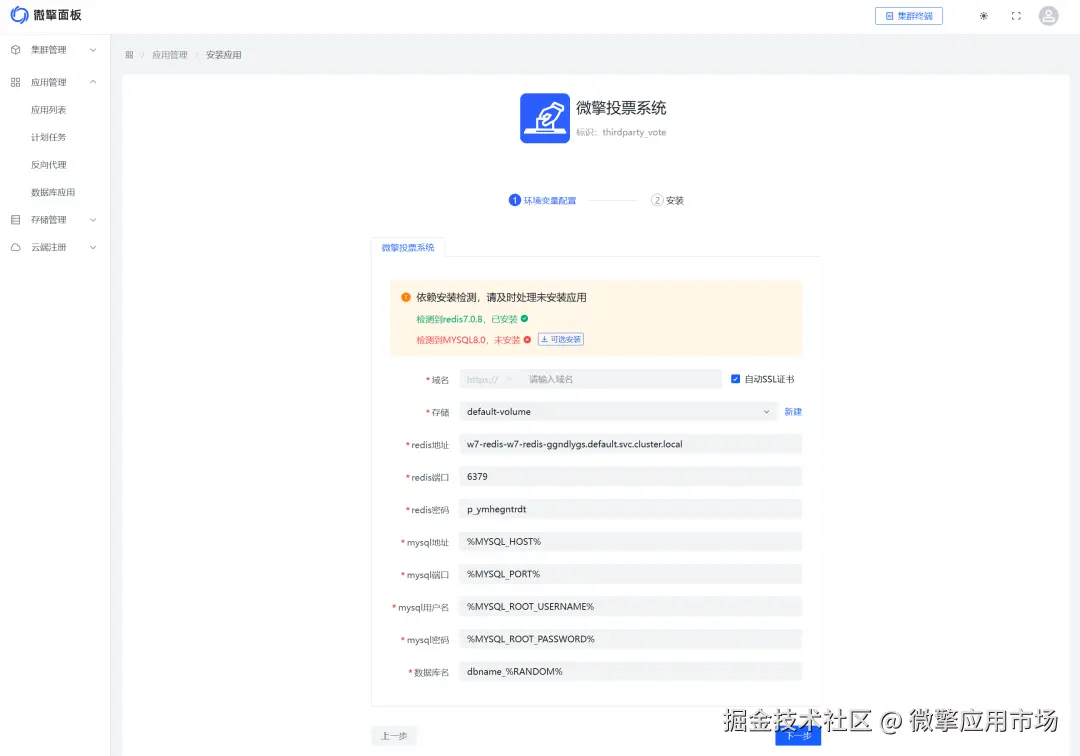1080x756 pixels.
Task: Toggle the 自动SSL证书 checkbox
Action: 736,379
